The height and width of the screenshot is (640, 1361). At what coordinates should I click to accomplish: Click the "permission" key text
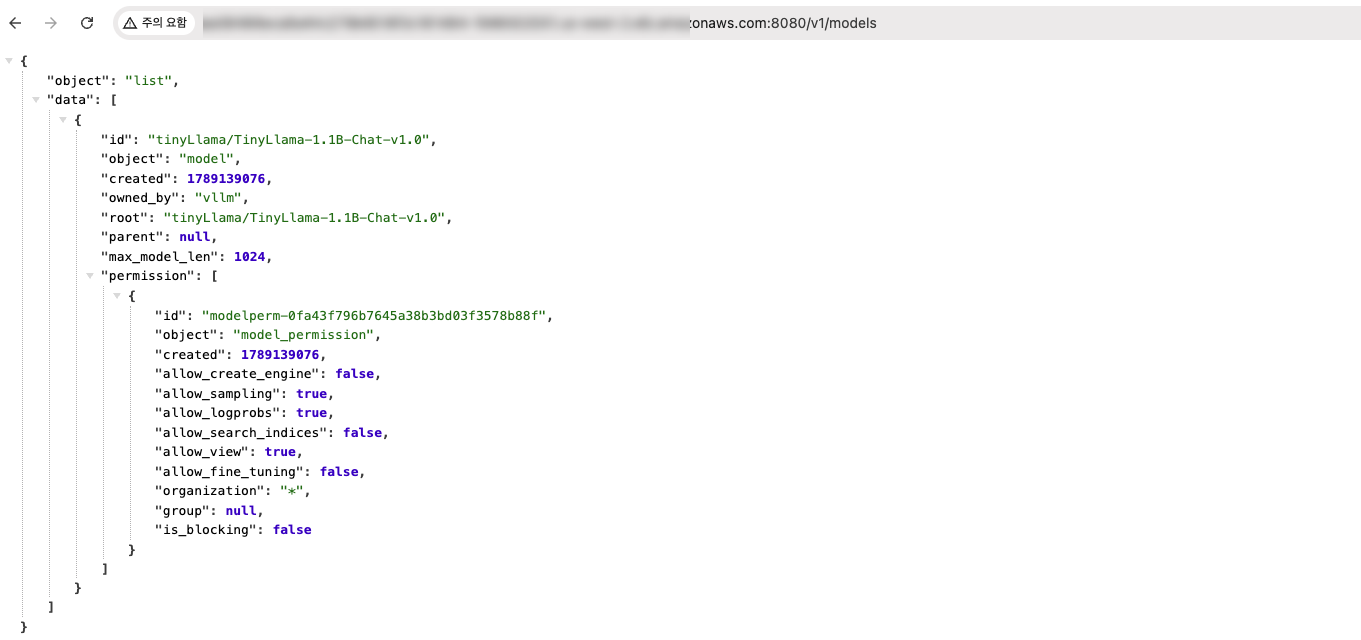(x=148, y=276)
